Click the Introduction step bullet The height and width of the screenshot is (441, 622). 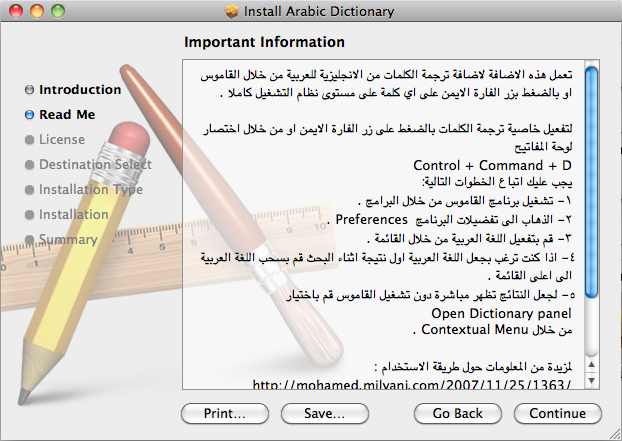(29, 90)
